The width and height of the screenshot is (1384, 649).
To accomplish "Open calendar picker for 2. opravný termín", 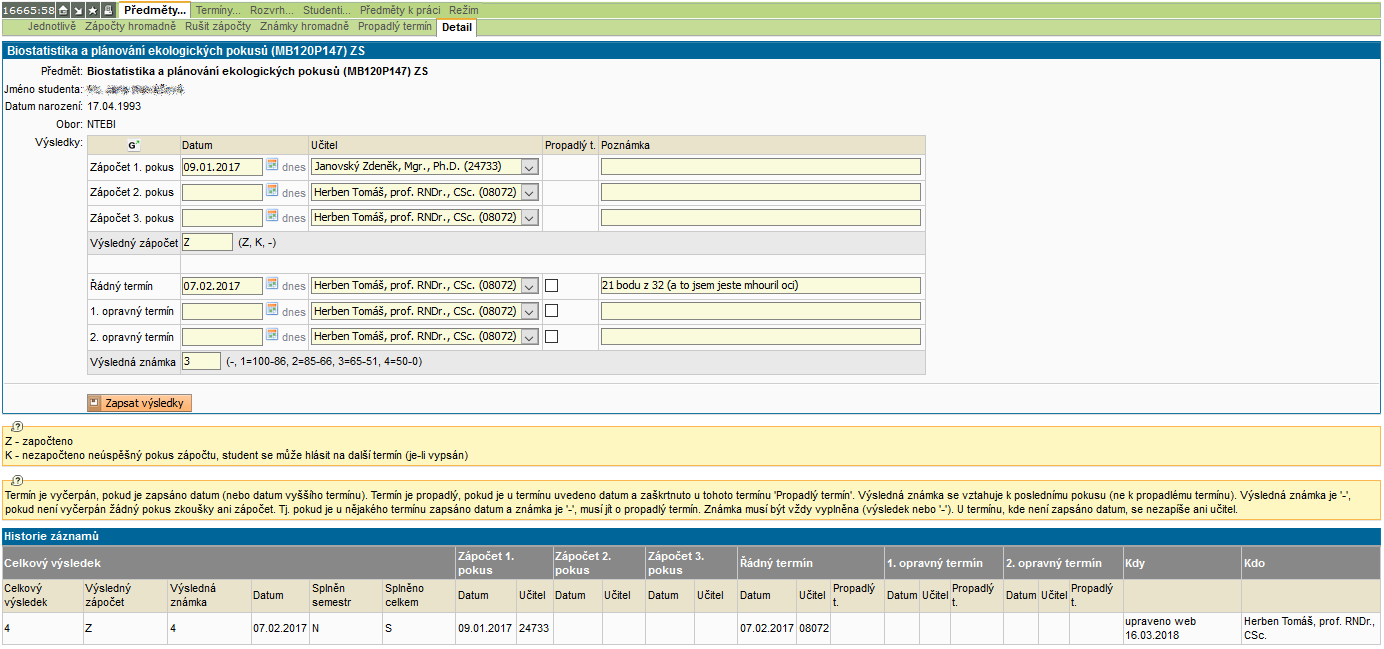I will click(272, 336).
